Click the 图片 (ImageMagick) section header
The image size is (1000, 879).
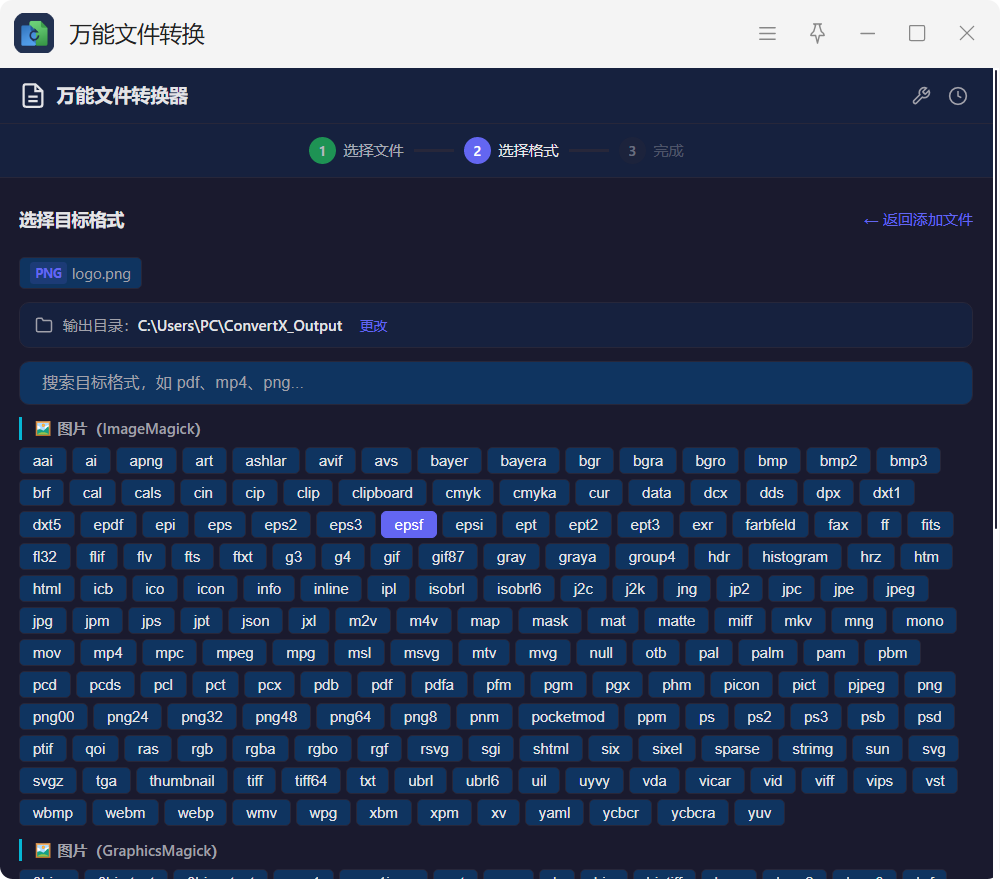tap(118, 429)
